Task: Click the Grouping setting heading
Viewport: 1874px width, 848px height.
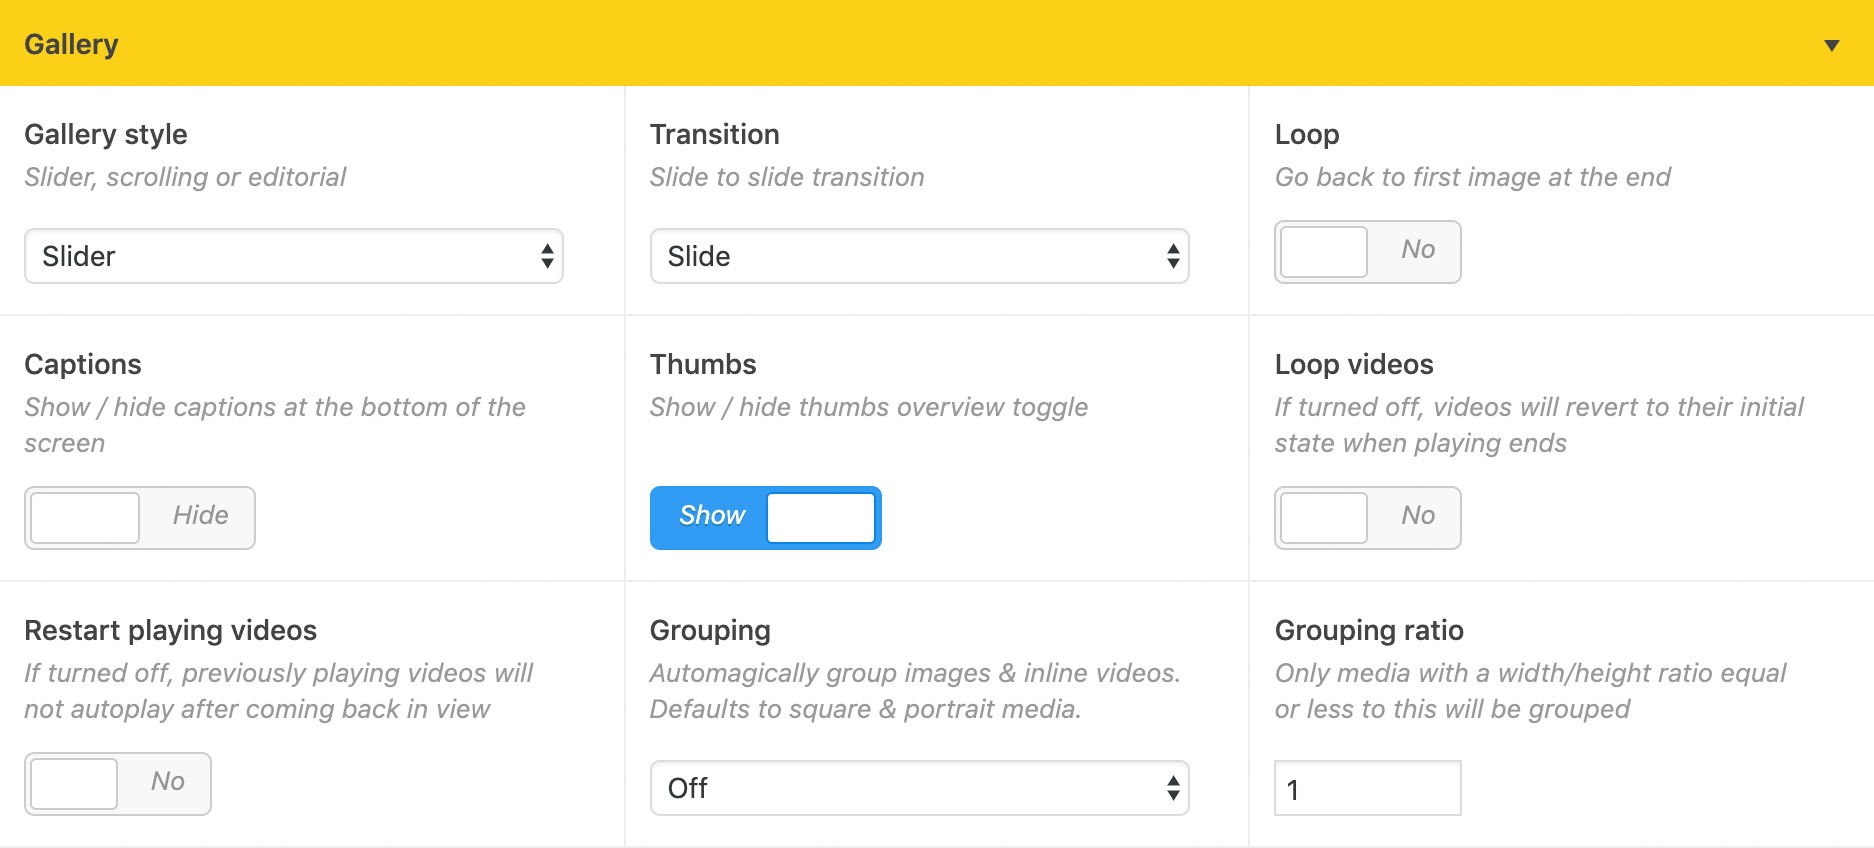Action: pyautogui.click(x=710, y=630)
